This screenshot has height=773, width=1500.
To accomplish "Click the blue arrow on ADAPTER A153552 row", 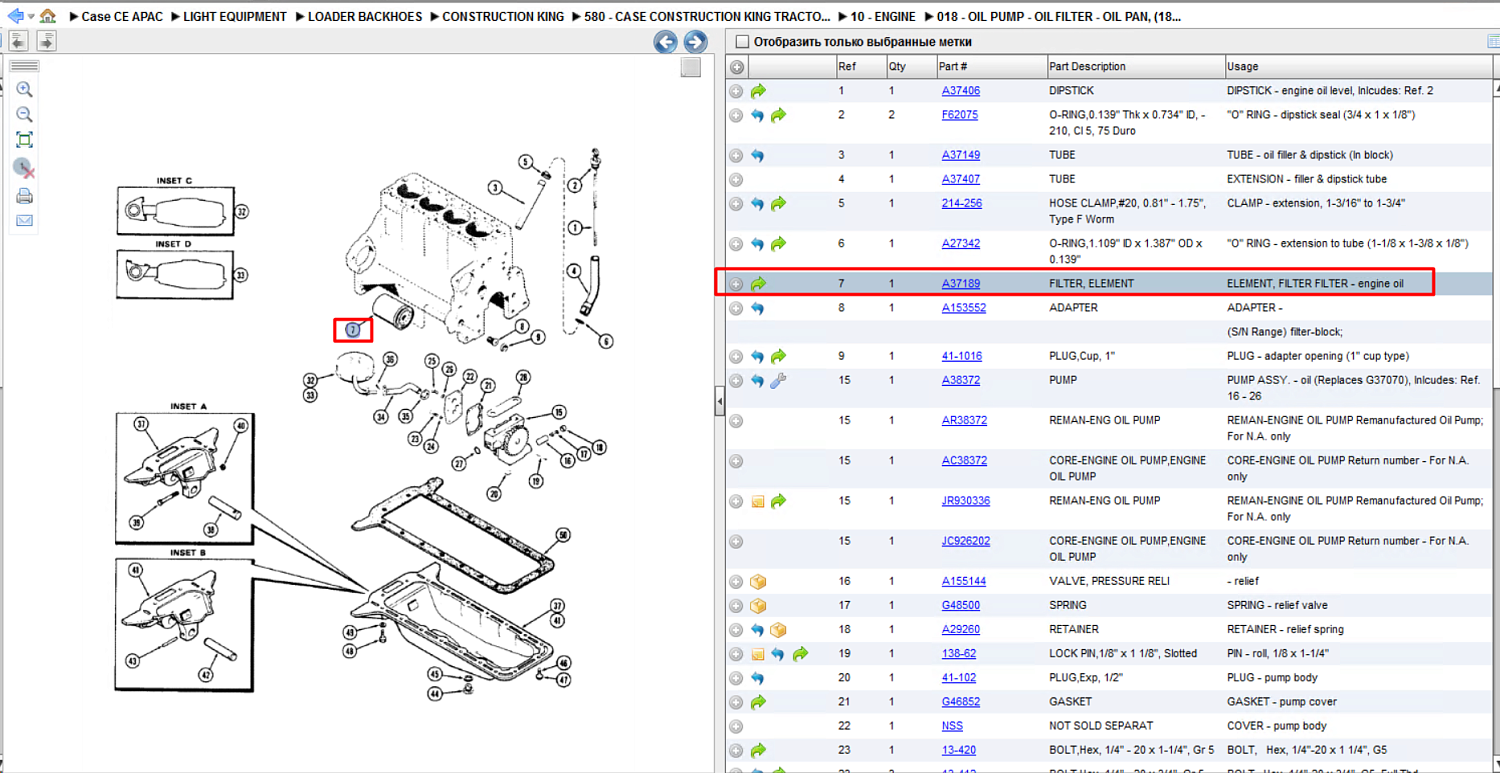I will tap(758, 308).
